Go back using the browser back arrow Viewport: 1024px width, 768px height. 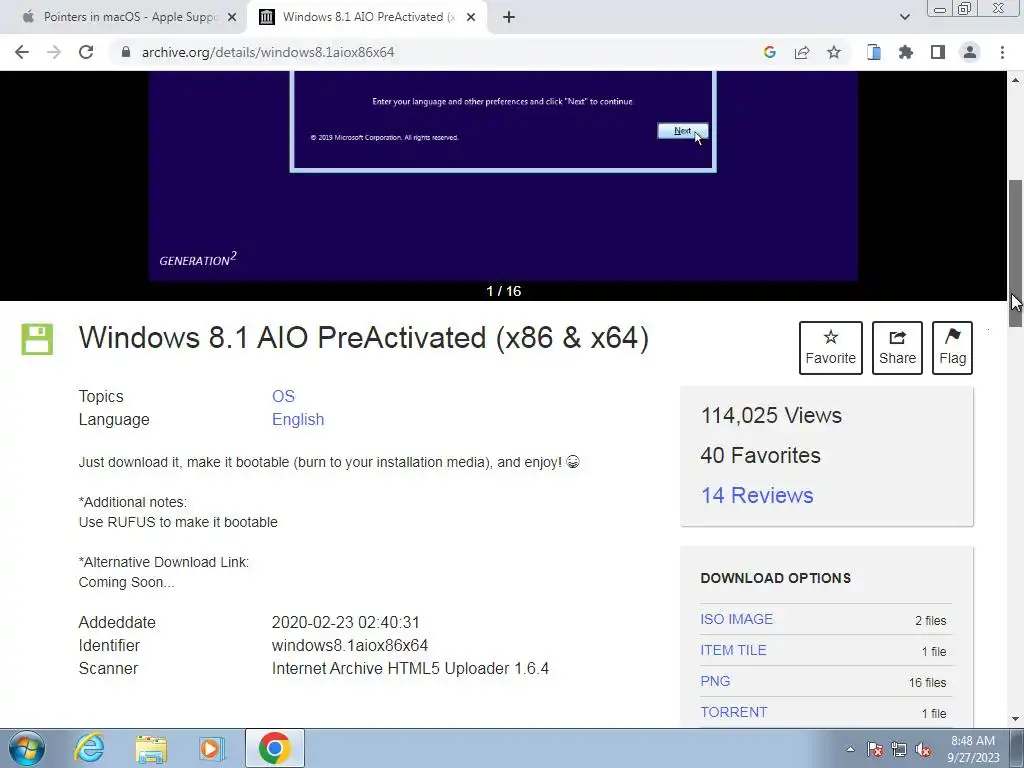click(x=22, y=52)
